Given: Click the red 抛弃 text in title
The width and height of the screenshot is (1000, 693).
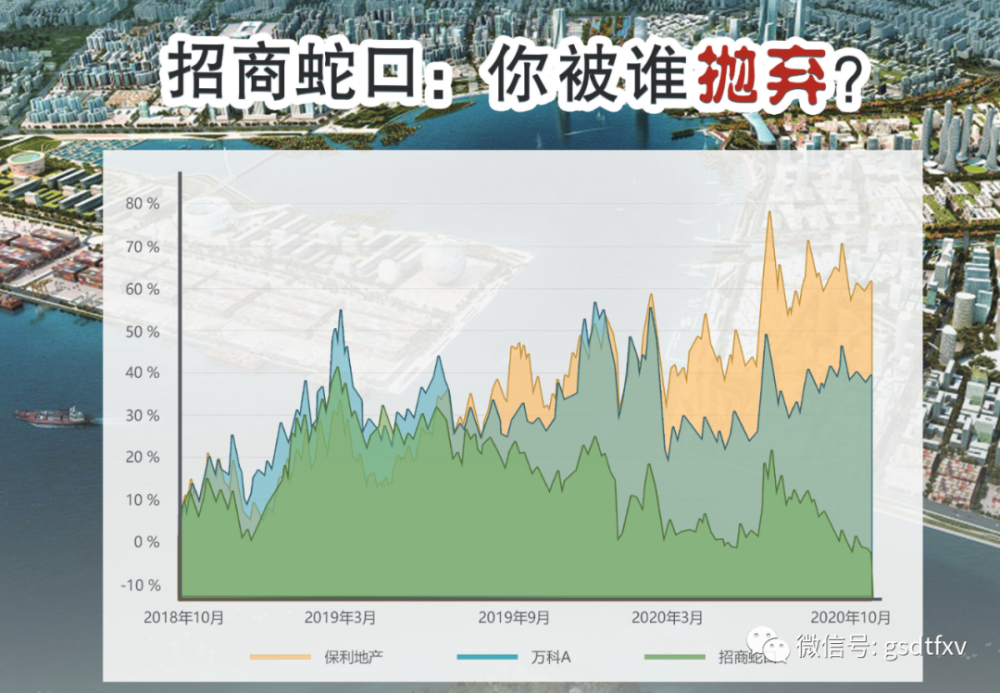Looking at the screenshot, I should (763, 75).
